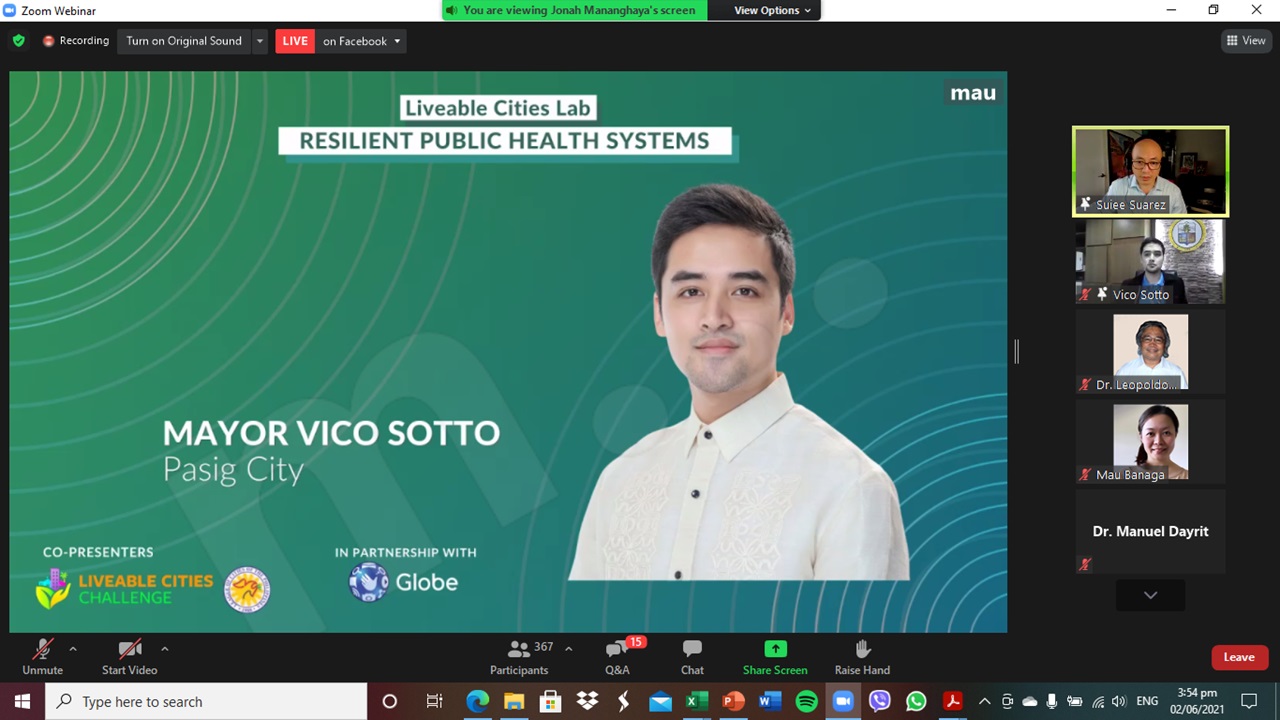1280x720 pixels.
Task: Click the 'Liveable Cities Lab' heading
Action: (497, 108)
